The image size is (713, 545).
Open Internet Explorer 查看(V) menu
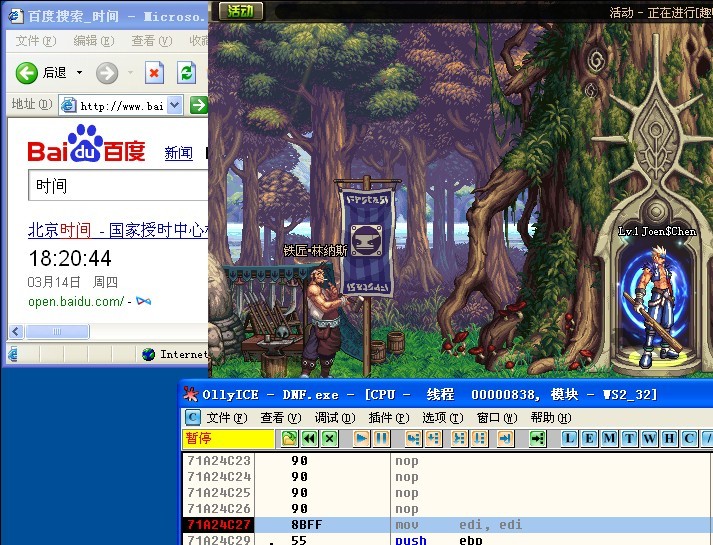(152, 41)
